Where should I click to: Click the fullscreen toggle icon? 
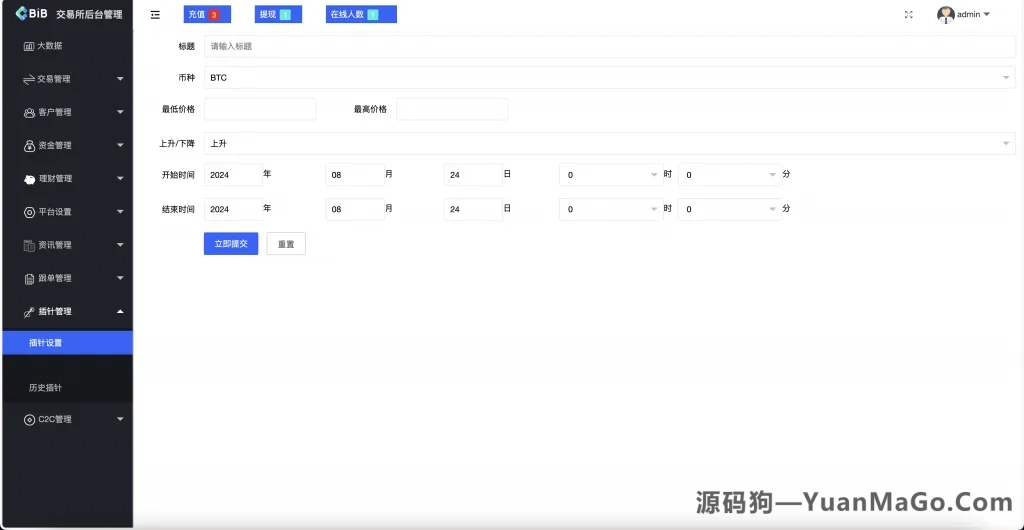coord(908,14)
